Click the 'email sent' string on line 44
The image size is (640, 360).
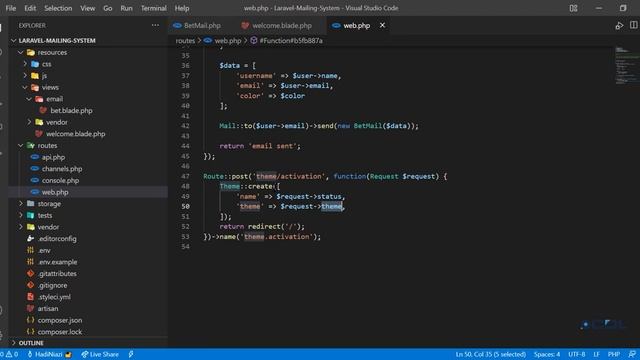pos(274,146)
